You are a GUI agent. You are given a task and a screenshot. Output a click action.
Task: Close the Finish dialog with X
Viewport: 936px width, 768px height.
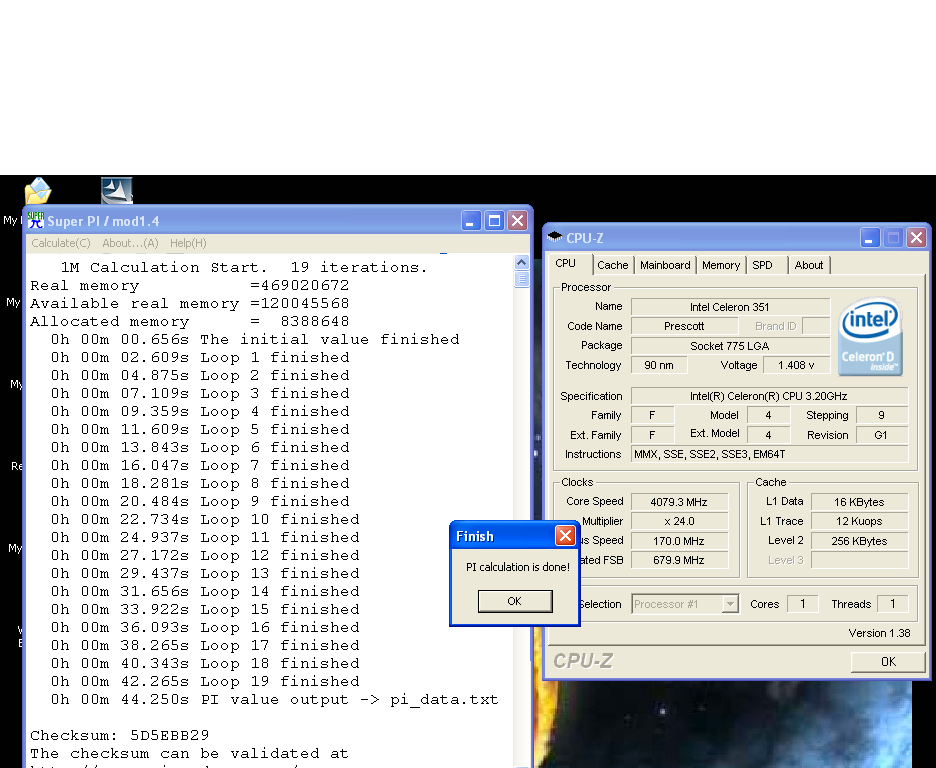tap(565, 535)
